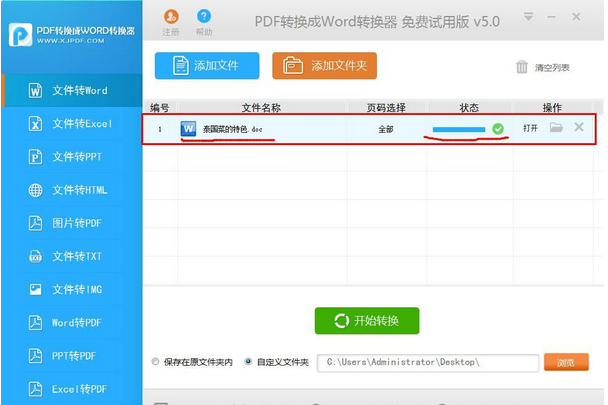Remove row 1 with X icon

[x=579, y=127]
